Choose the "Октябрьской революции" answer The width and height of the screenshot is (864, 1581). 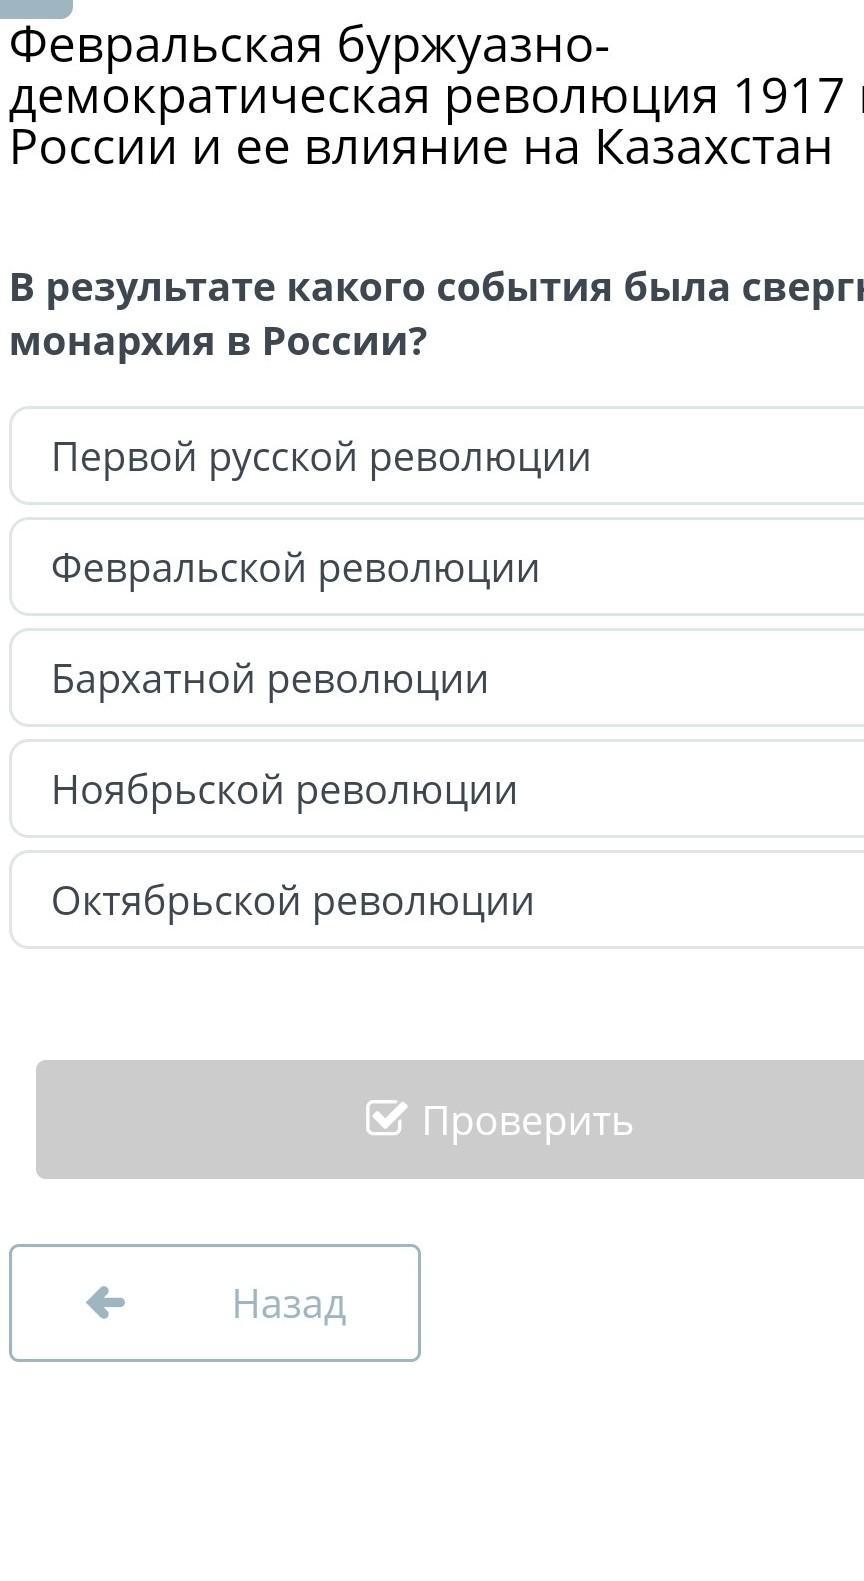point(292,901)
